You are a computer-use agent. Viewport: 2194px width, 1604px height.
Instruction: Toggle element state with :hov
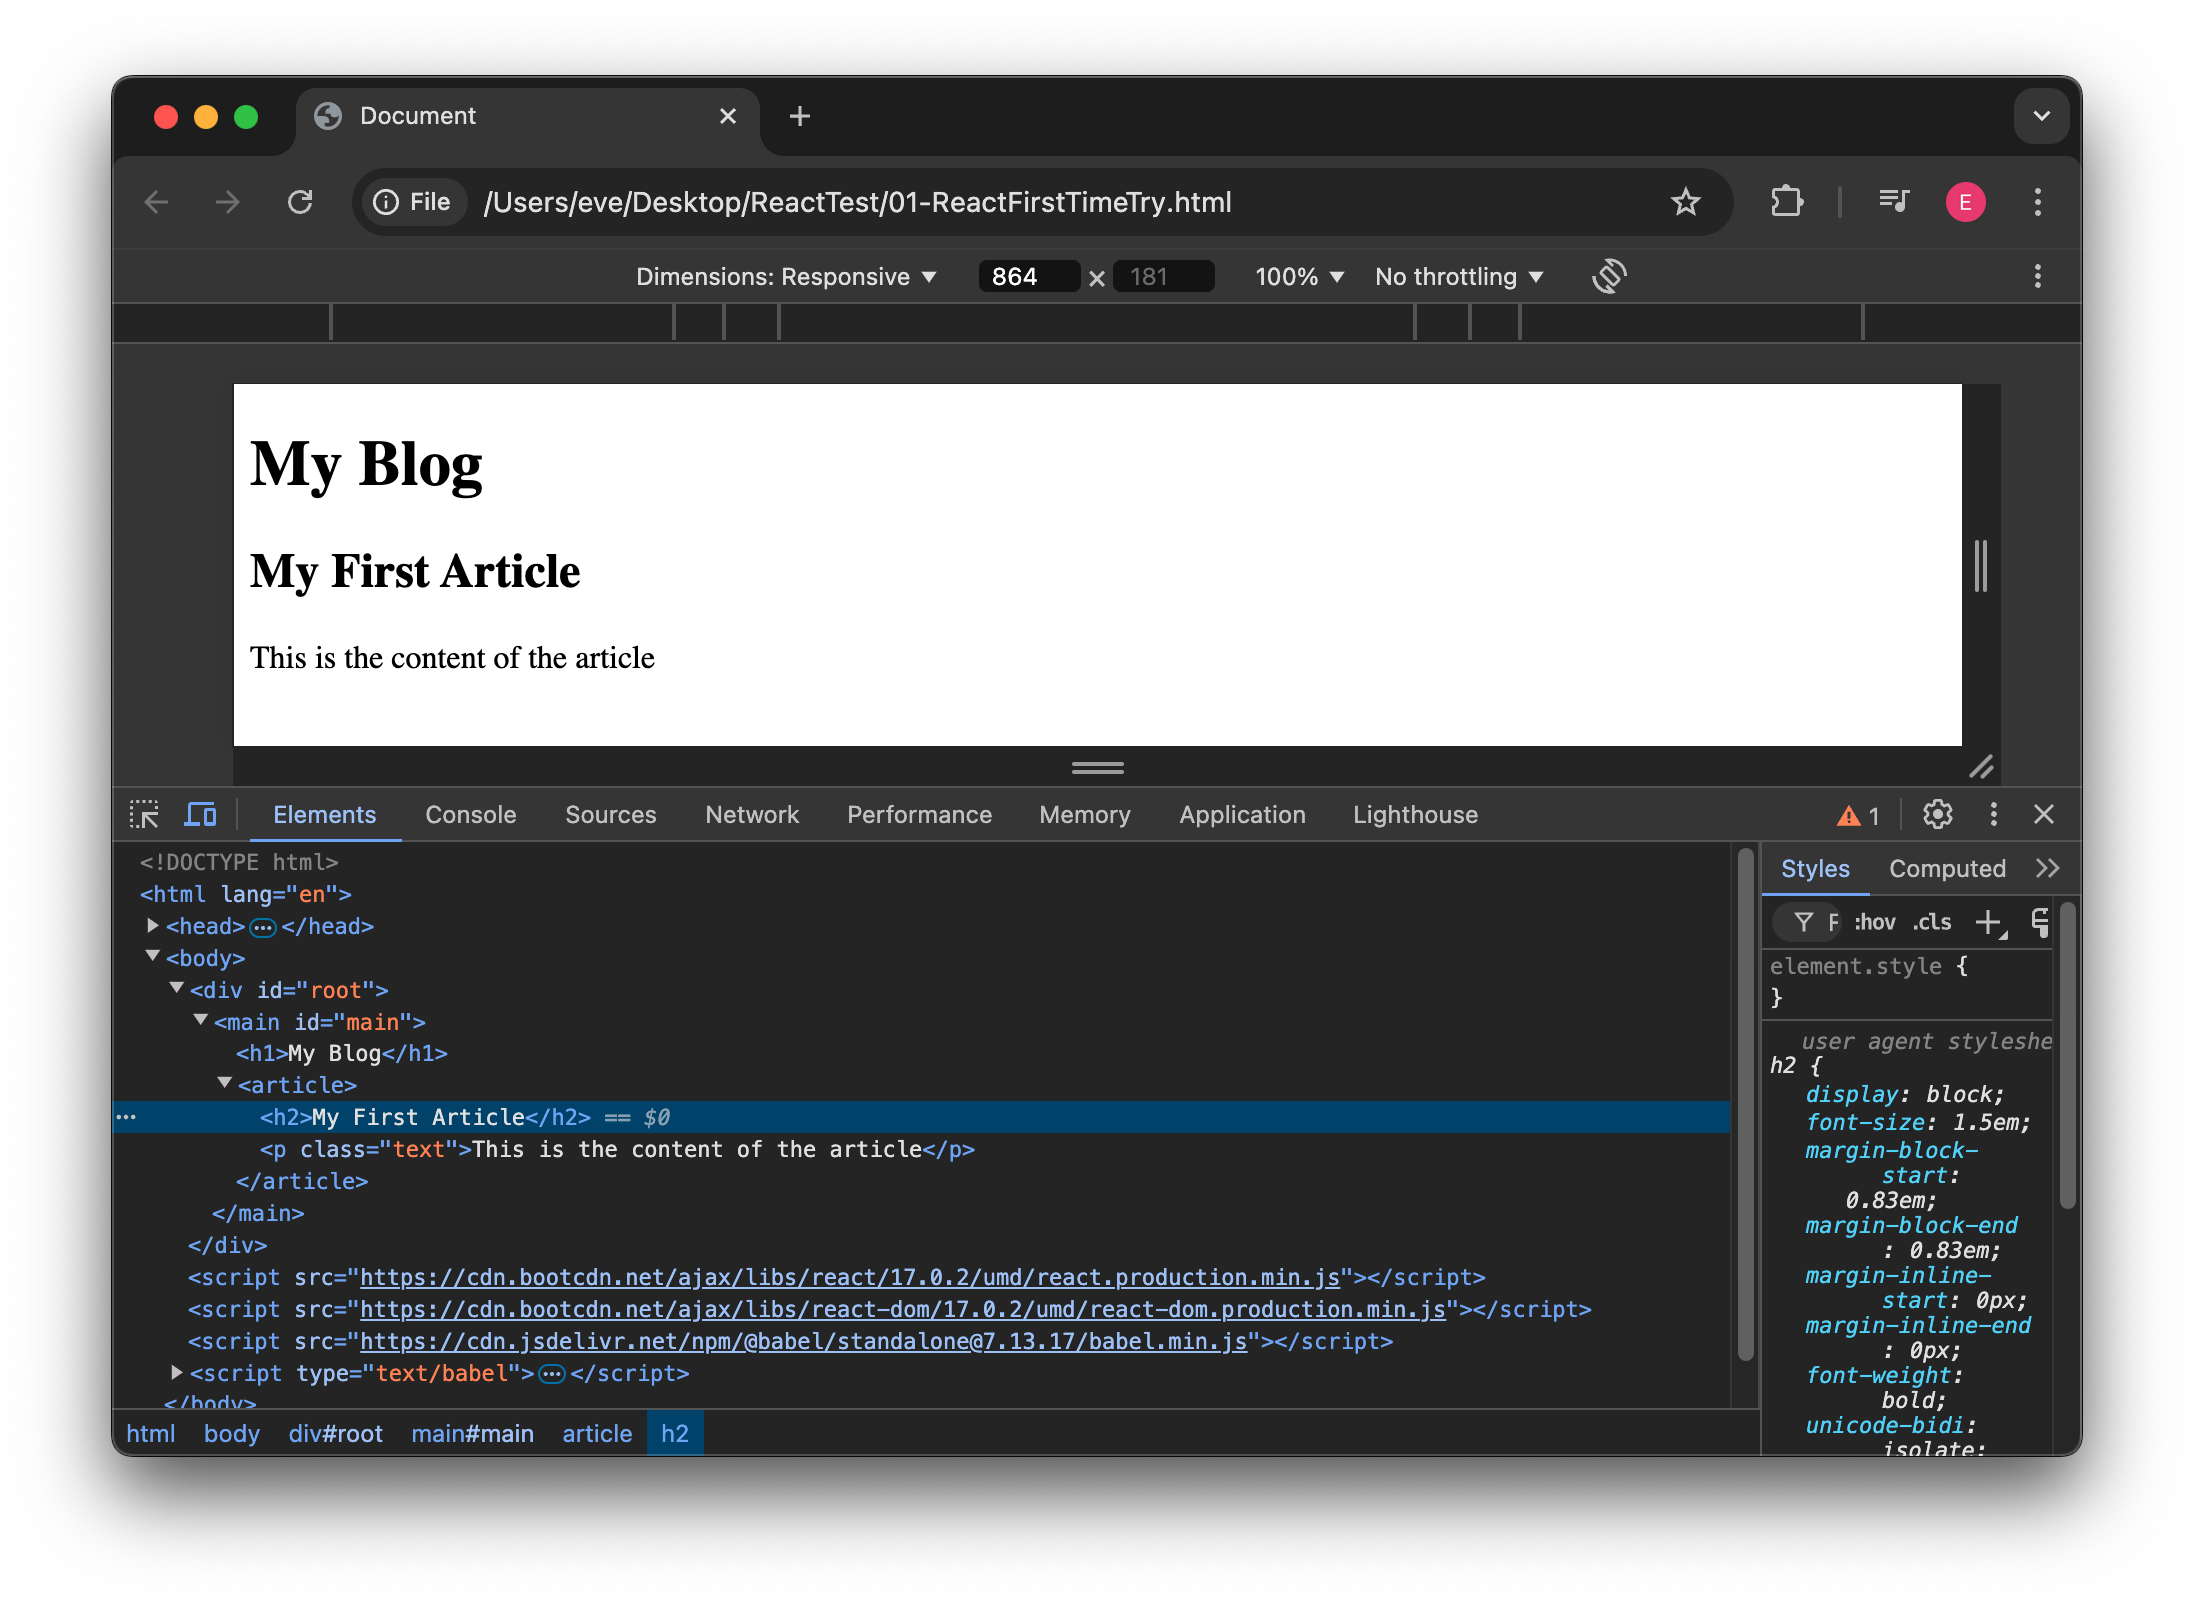click(1874, 921)
